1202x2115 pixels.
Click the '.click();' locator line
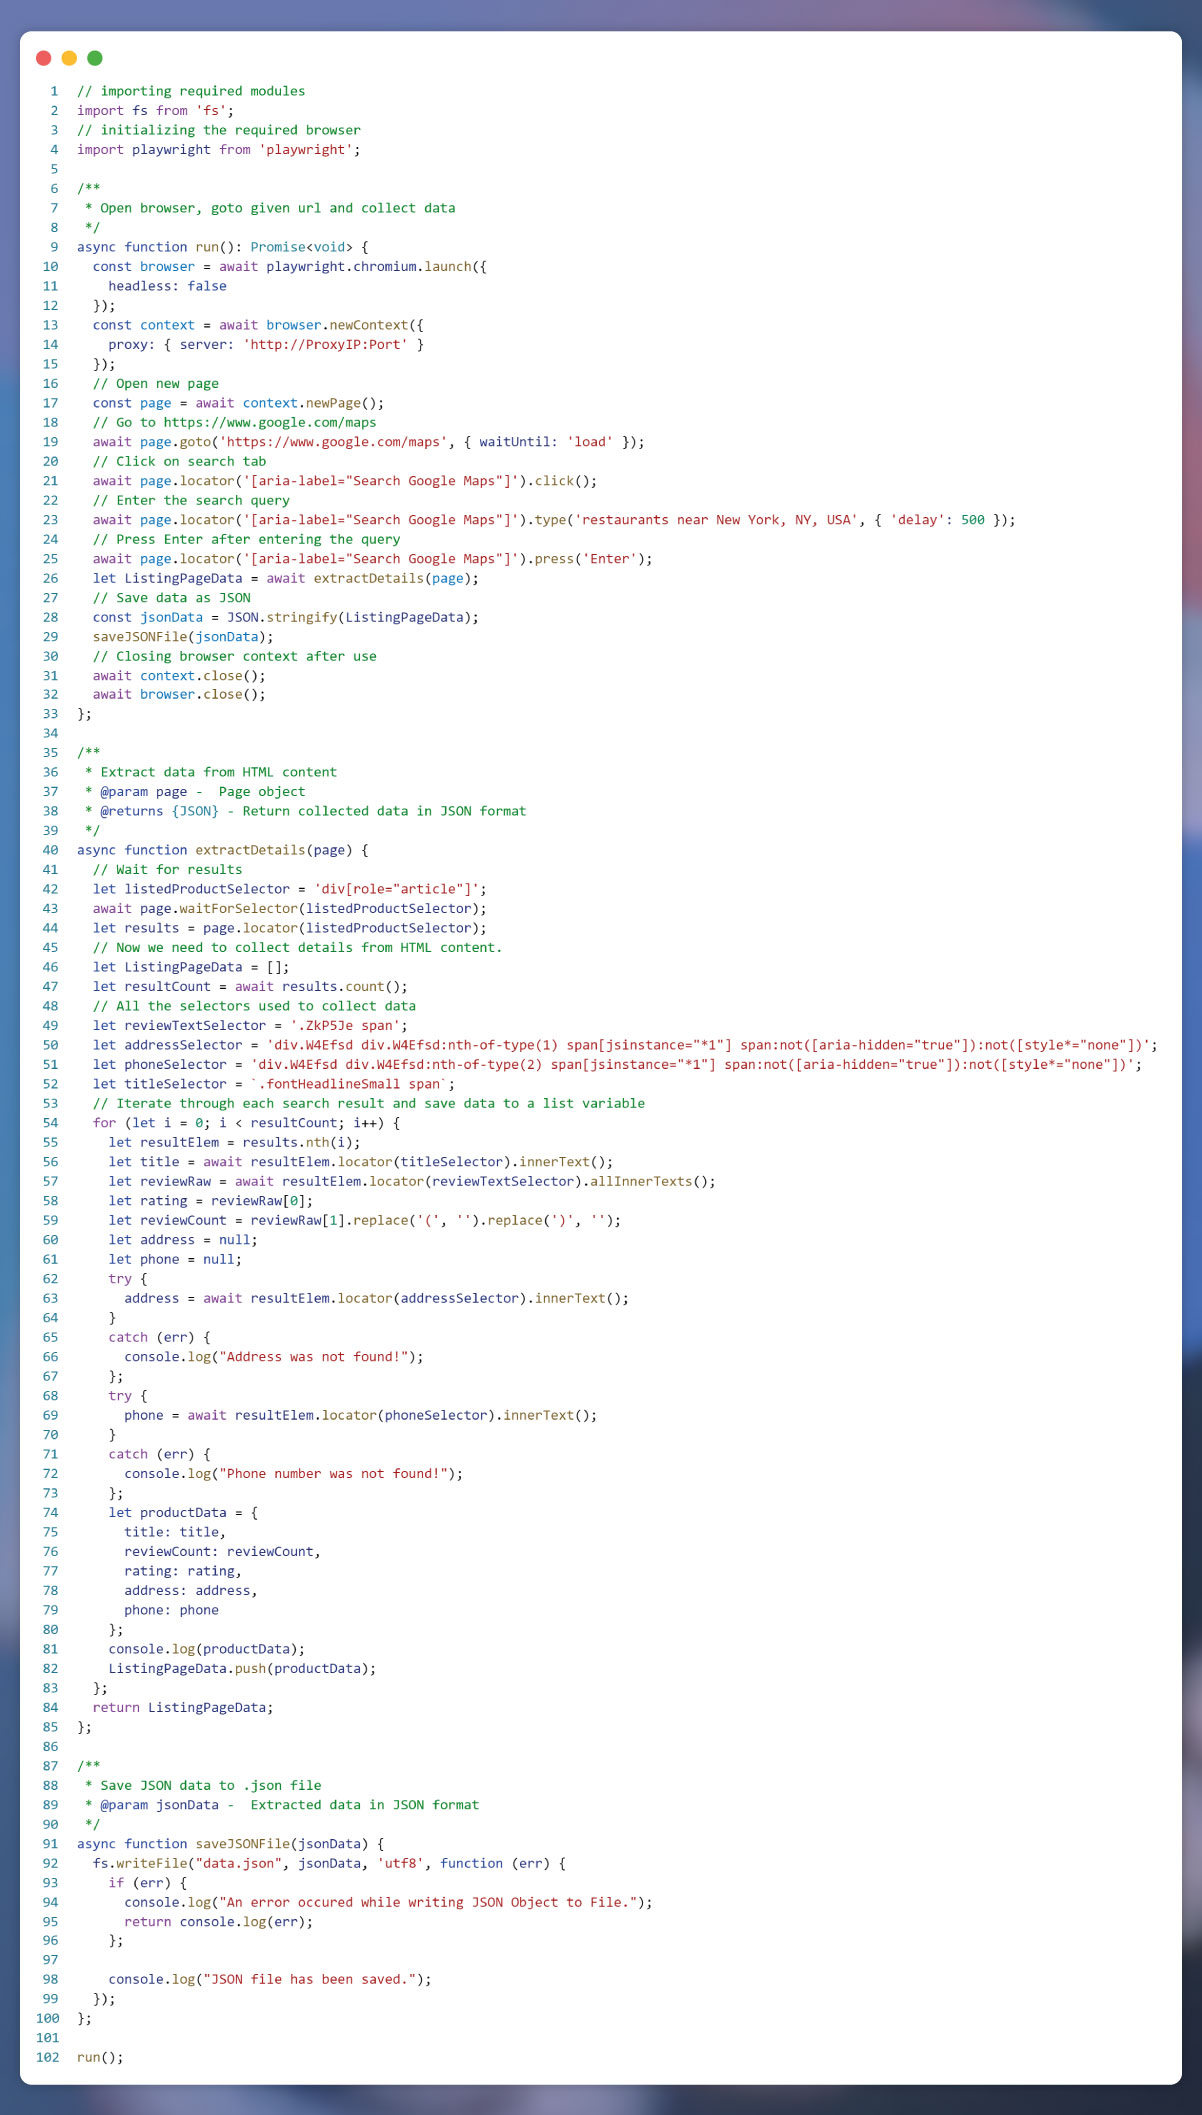coord(344,481)
